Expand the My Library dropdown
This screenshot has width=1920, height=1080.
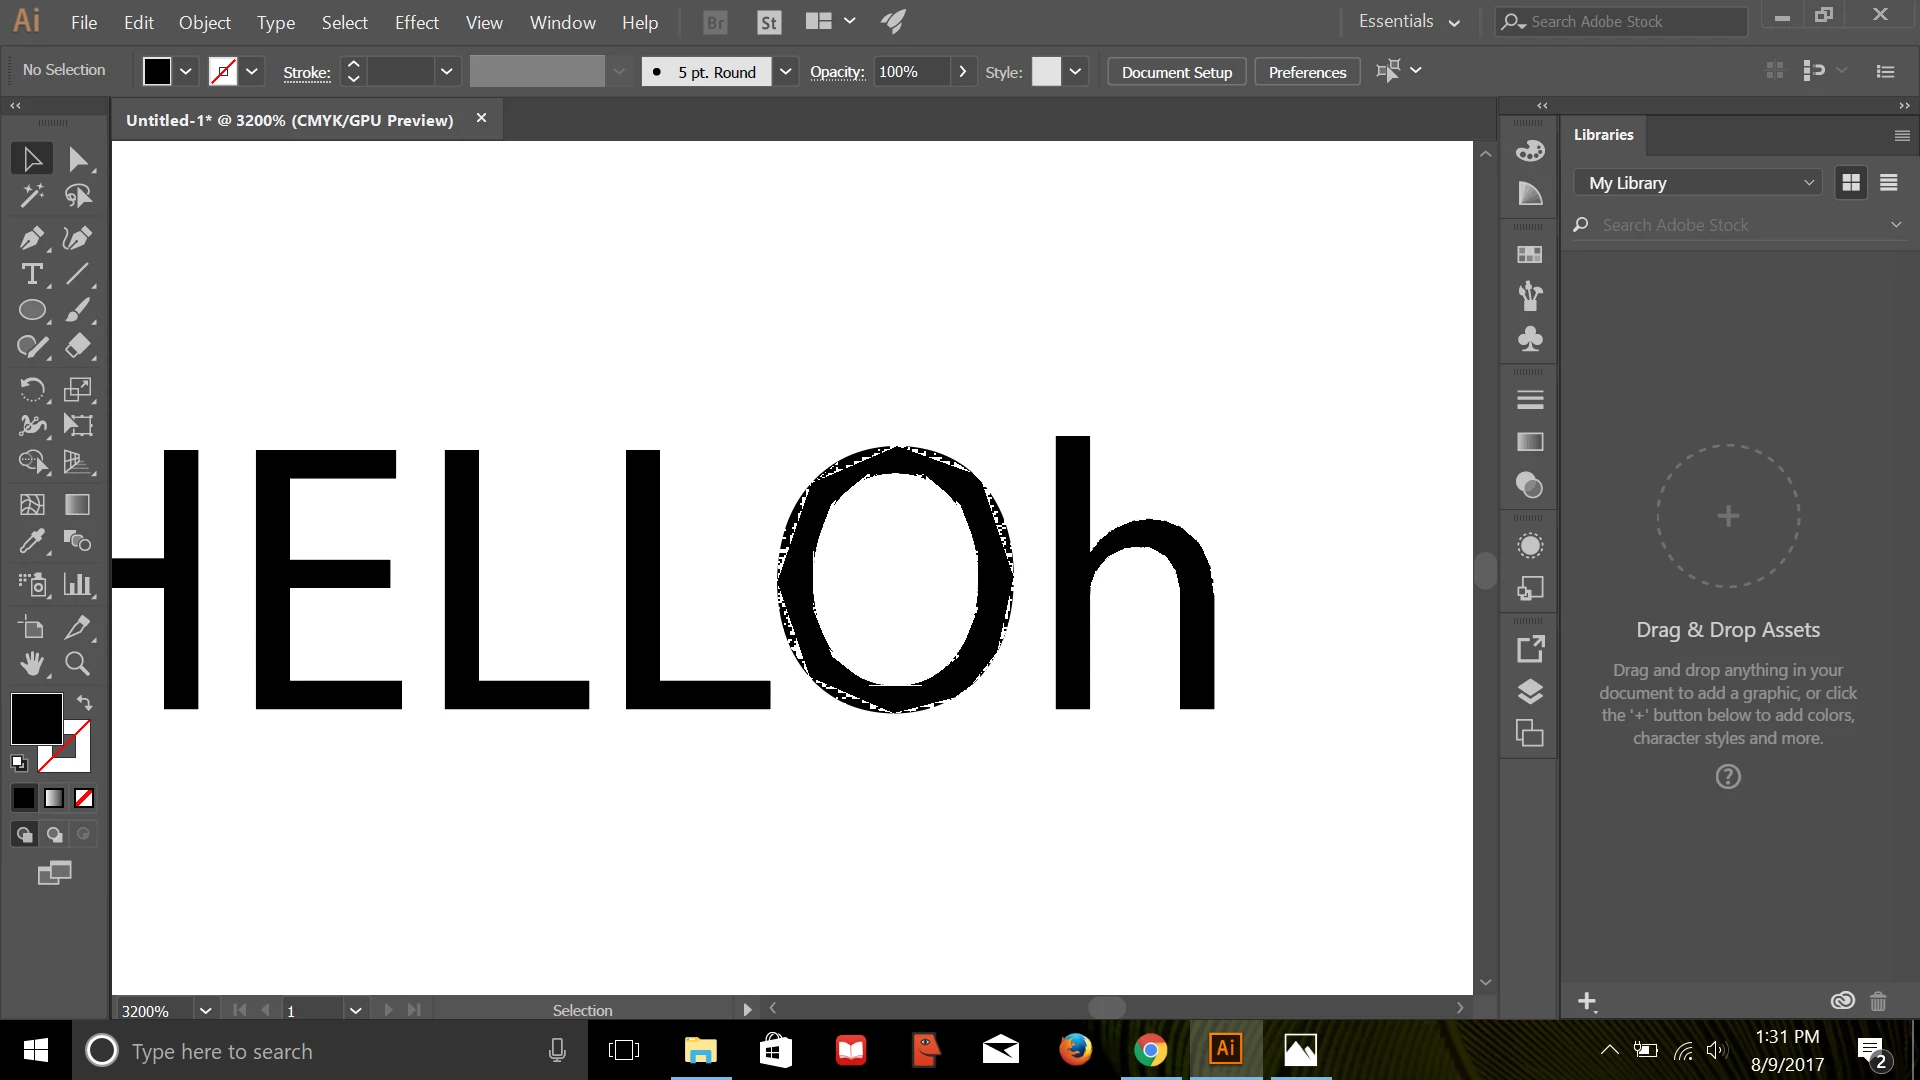1808,183
